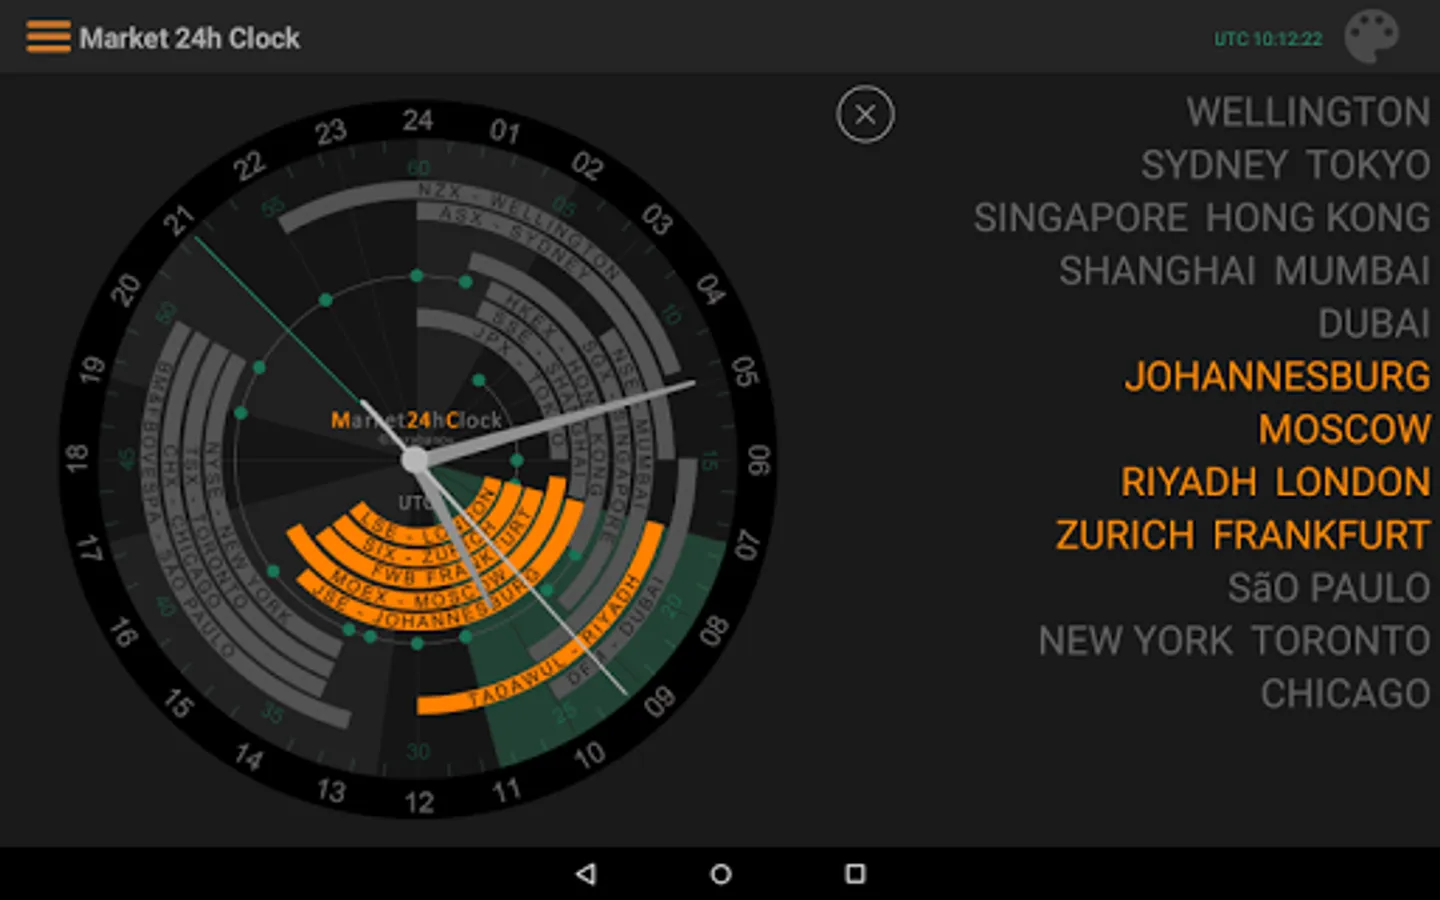
Task: Click the UTC 10:12:22 time display
Action: point(1268,39)
